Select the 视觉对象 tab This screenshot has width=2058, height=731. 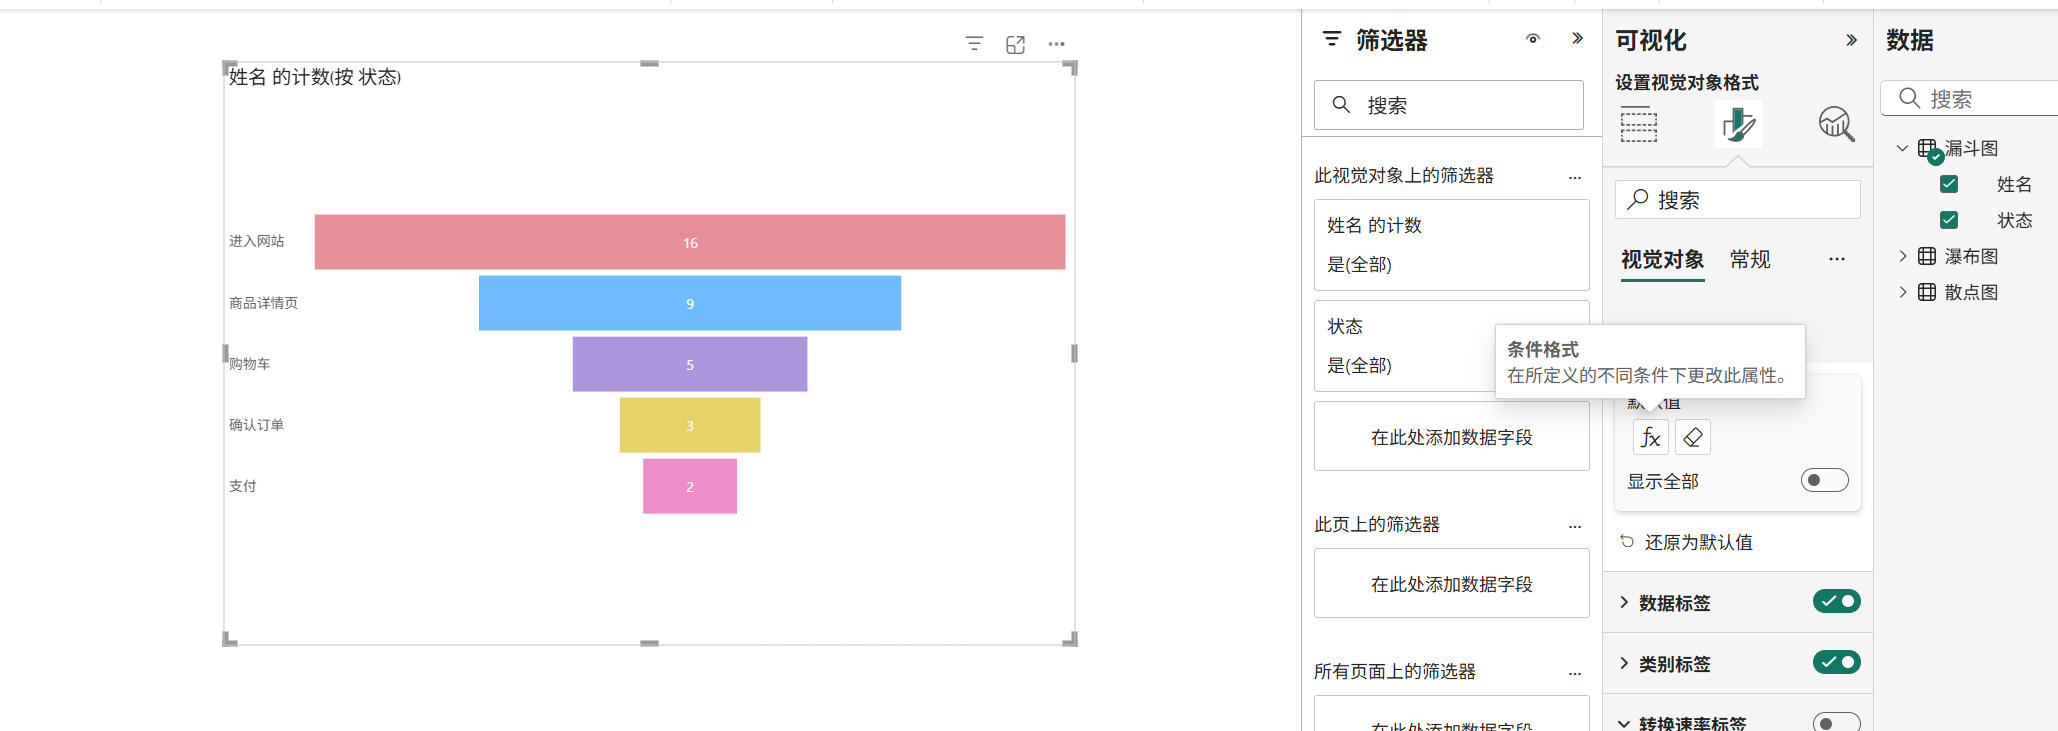tap(1662, 260)
